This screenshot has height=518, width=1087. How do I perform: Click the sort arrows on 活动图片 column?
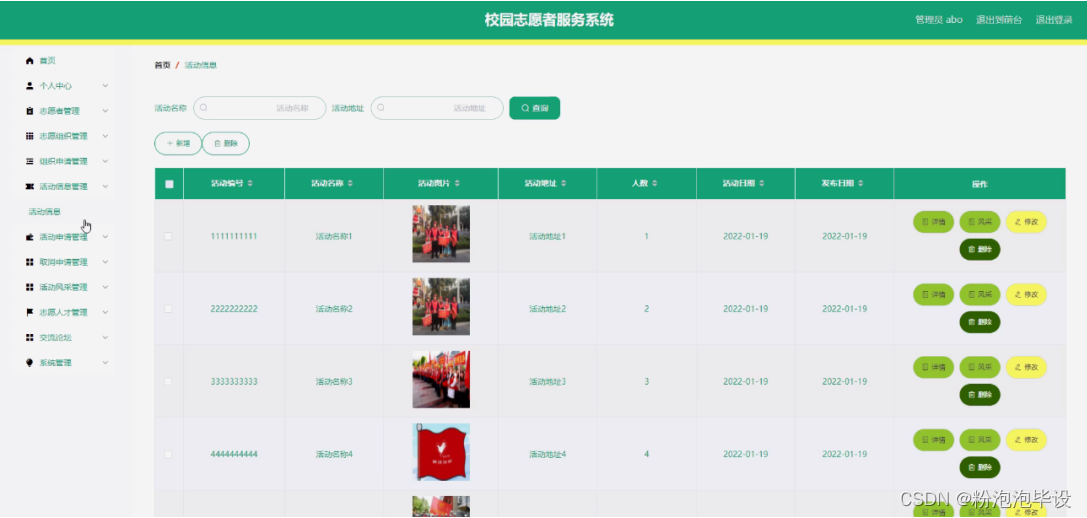[458, 184]
